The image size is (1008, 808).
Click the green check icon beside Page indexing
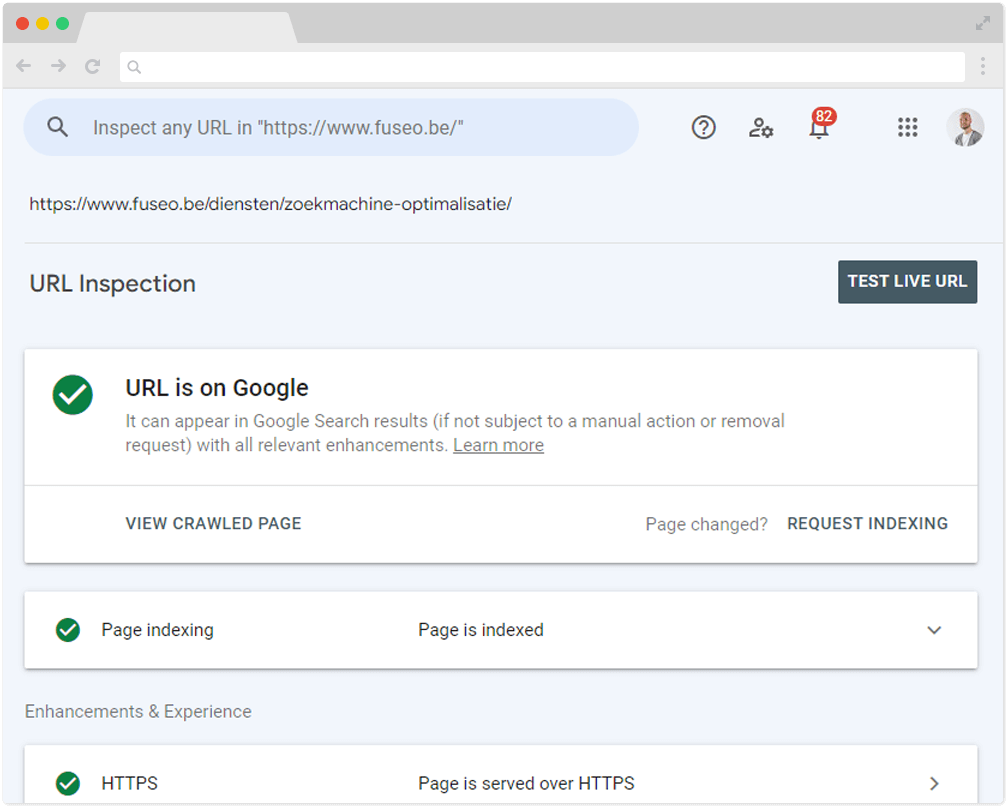pyautogui.click(x=68, y=630)
